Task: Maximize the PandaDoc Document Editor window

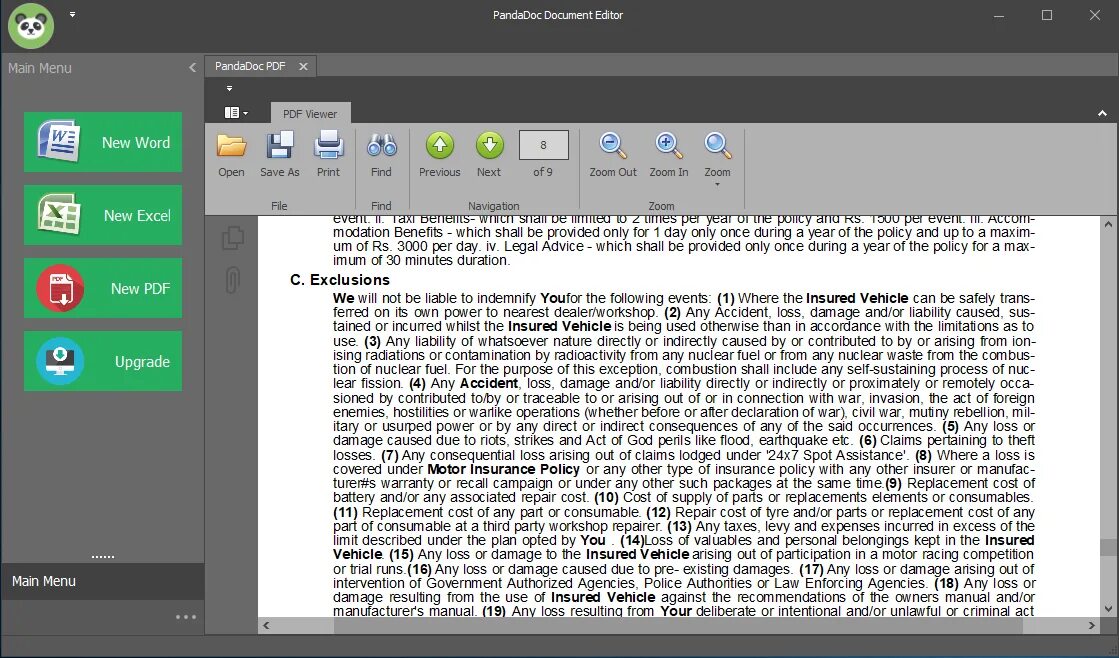Action: tap(1047, 15)
